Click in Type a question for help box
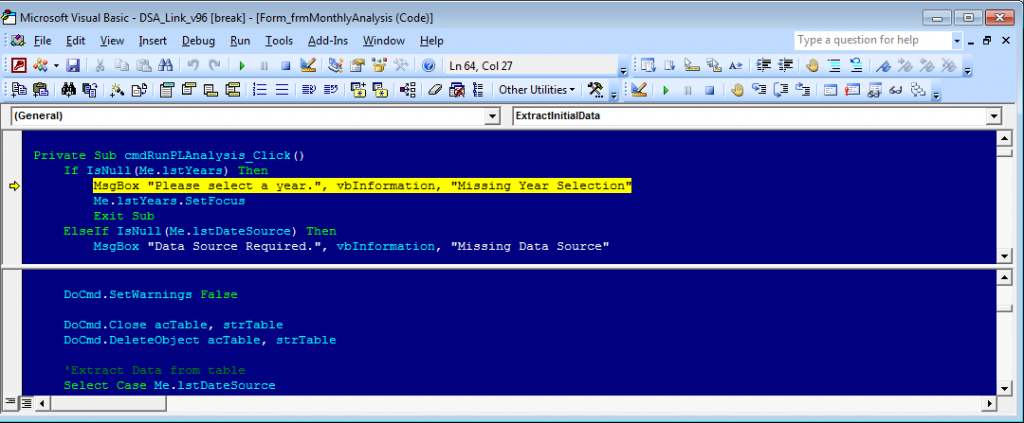This screenshot has width=1024, height=423. 873,40
